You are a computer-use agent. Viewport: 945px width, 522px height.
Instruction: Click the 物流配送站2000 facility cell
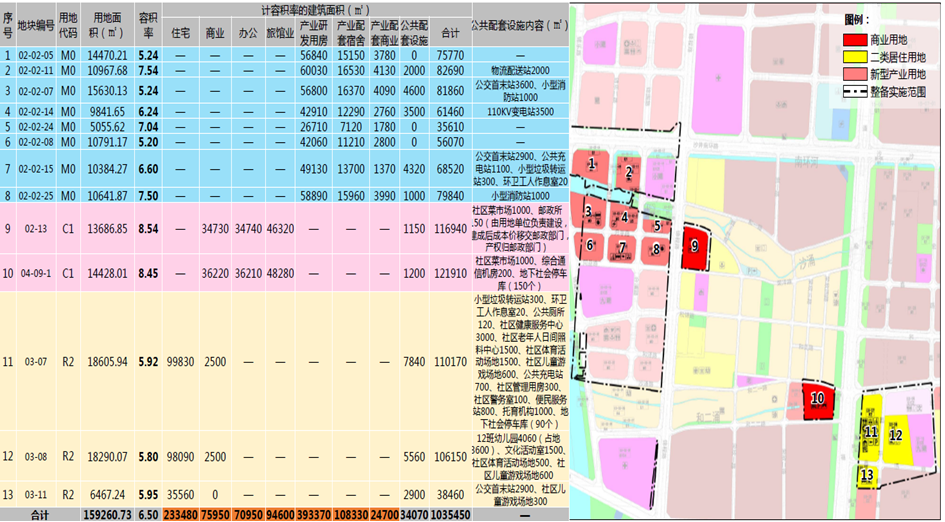tap(520, 71)
